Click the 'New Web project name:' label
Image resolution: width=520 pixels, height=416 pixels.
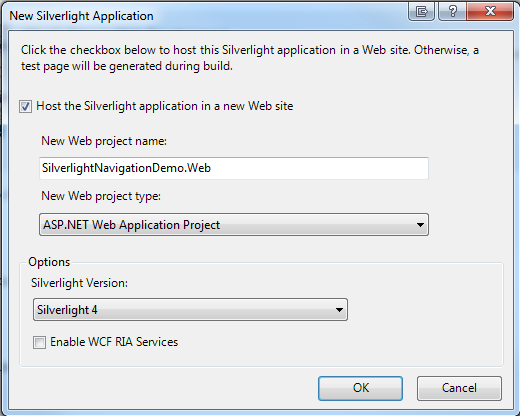(x=104, y=141)
